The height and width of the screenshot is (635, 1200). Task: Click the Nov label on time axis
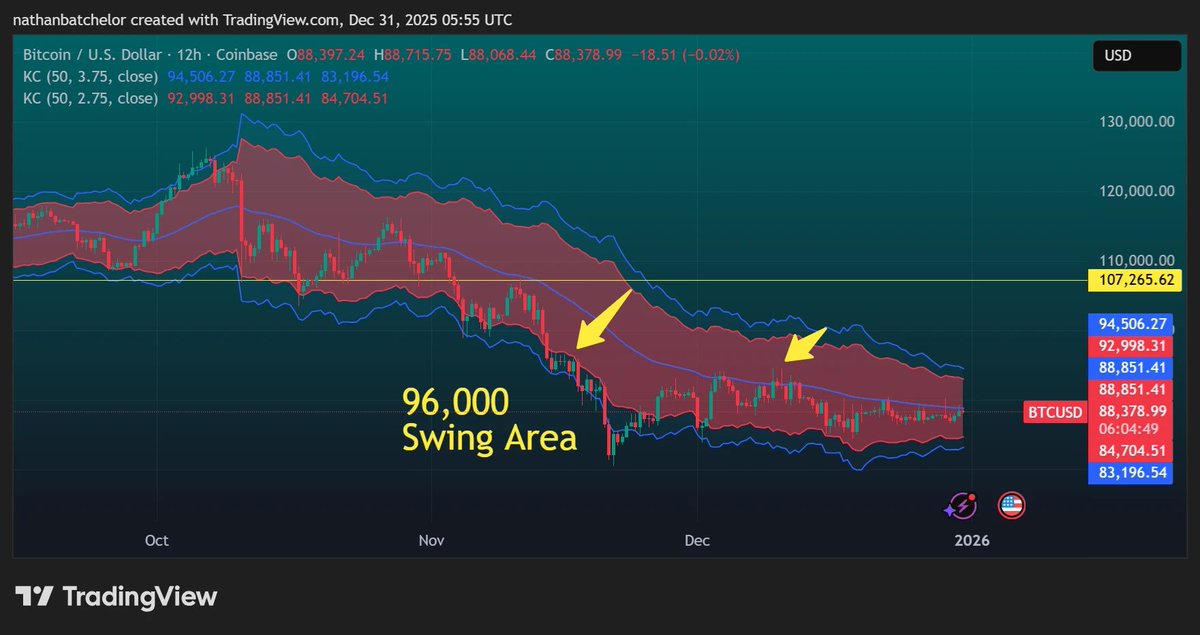point(431,540)
